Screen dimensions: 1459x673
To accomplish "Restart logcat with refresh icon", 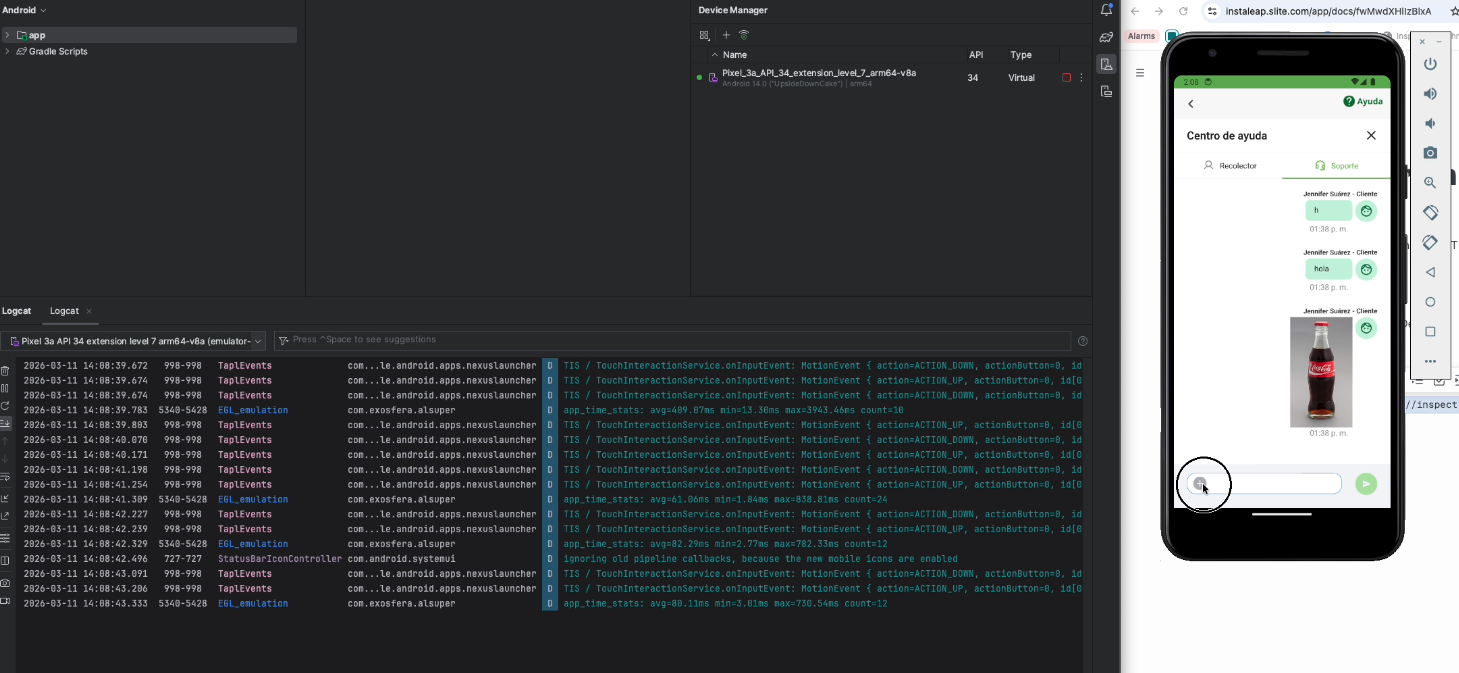I will coord(6,406).
